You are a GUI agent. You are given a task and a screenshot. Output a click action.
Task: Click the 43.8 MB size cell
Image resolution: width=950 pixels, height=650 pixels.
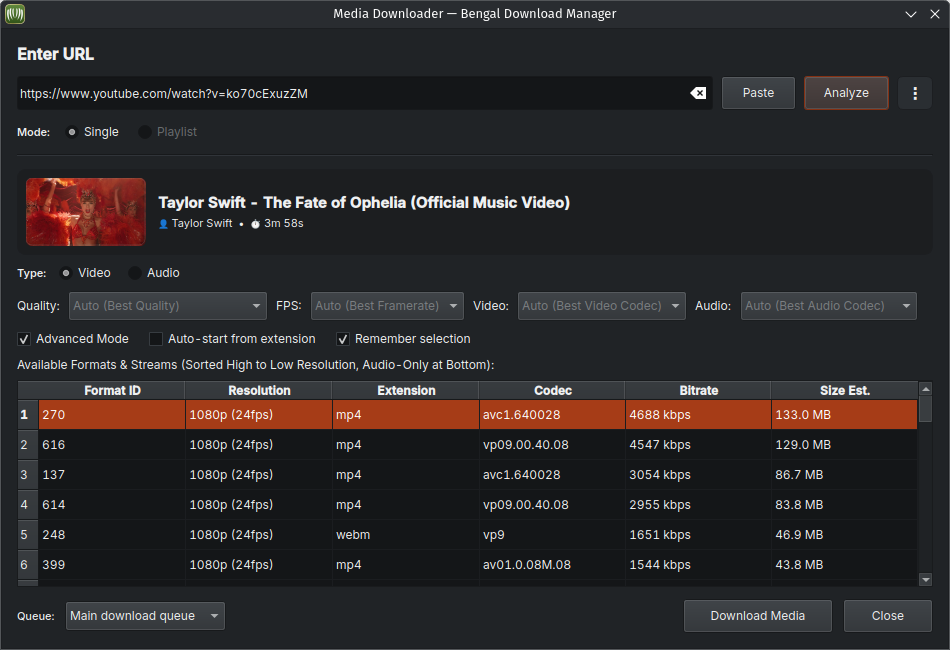click(x=845, y=565)
